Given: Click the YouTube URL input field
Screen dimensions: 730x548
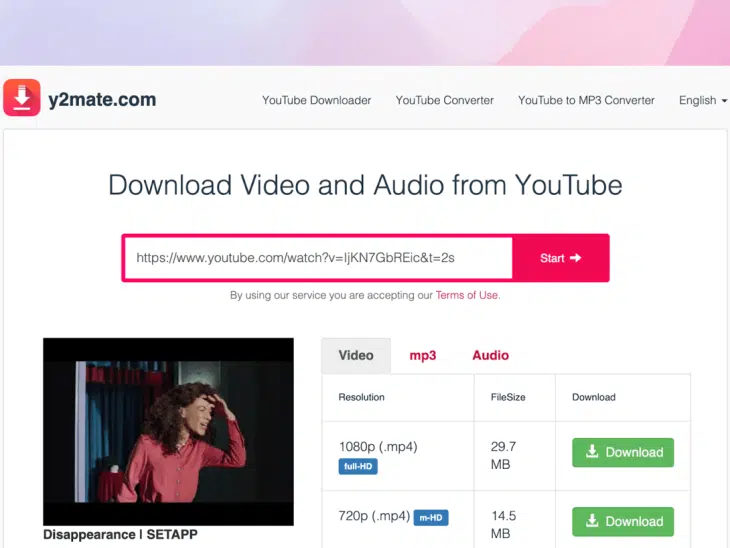Looking at the screenshot, I should [x=319, y=258].
